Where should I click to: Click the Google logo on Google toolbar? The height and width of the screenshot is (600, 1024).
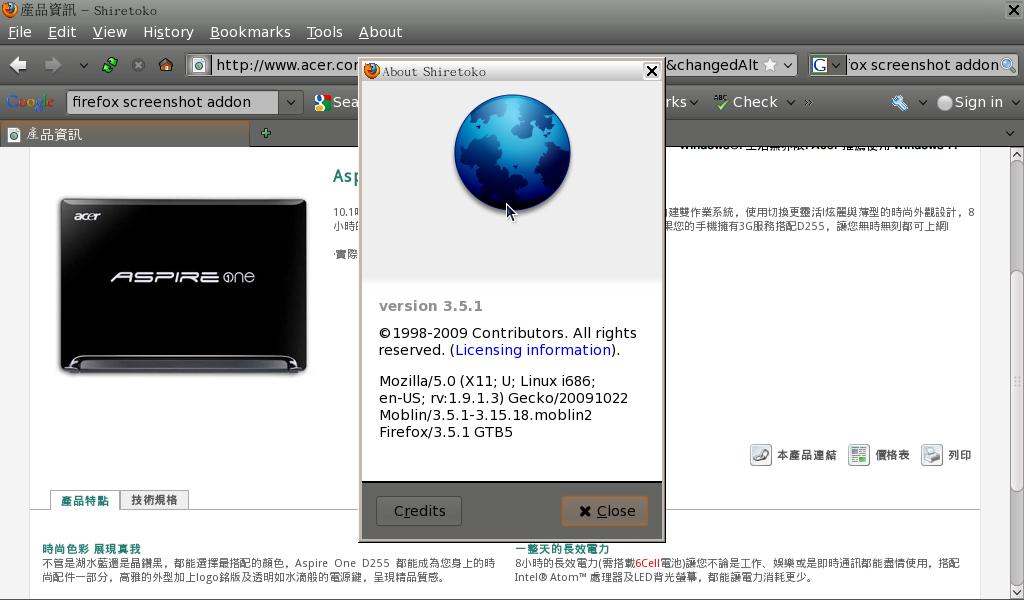point(30,102)
